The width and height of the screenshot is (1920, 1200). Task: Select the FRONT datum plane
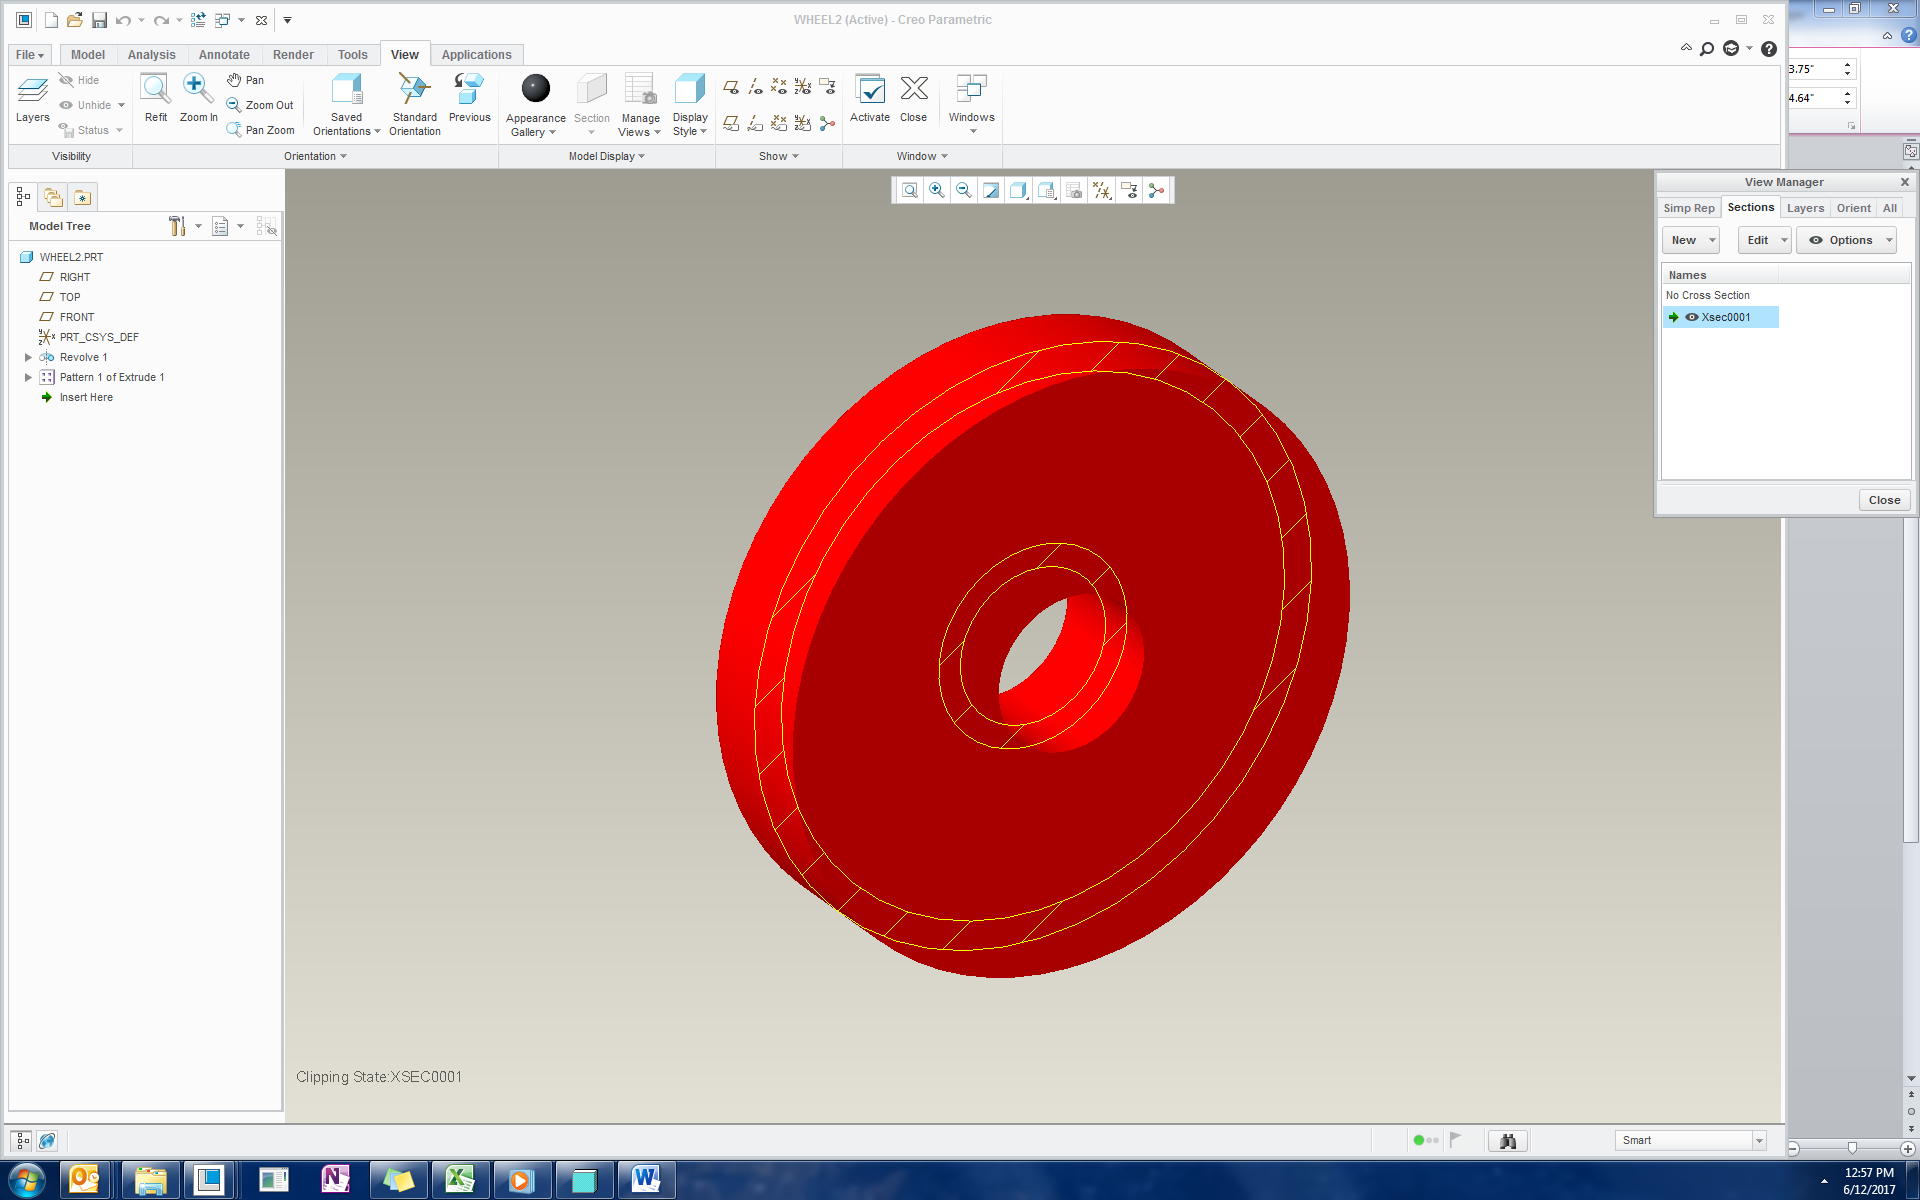coord(76,317)
